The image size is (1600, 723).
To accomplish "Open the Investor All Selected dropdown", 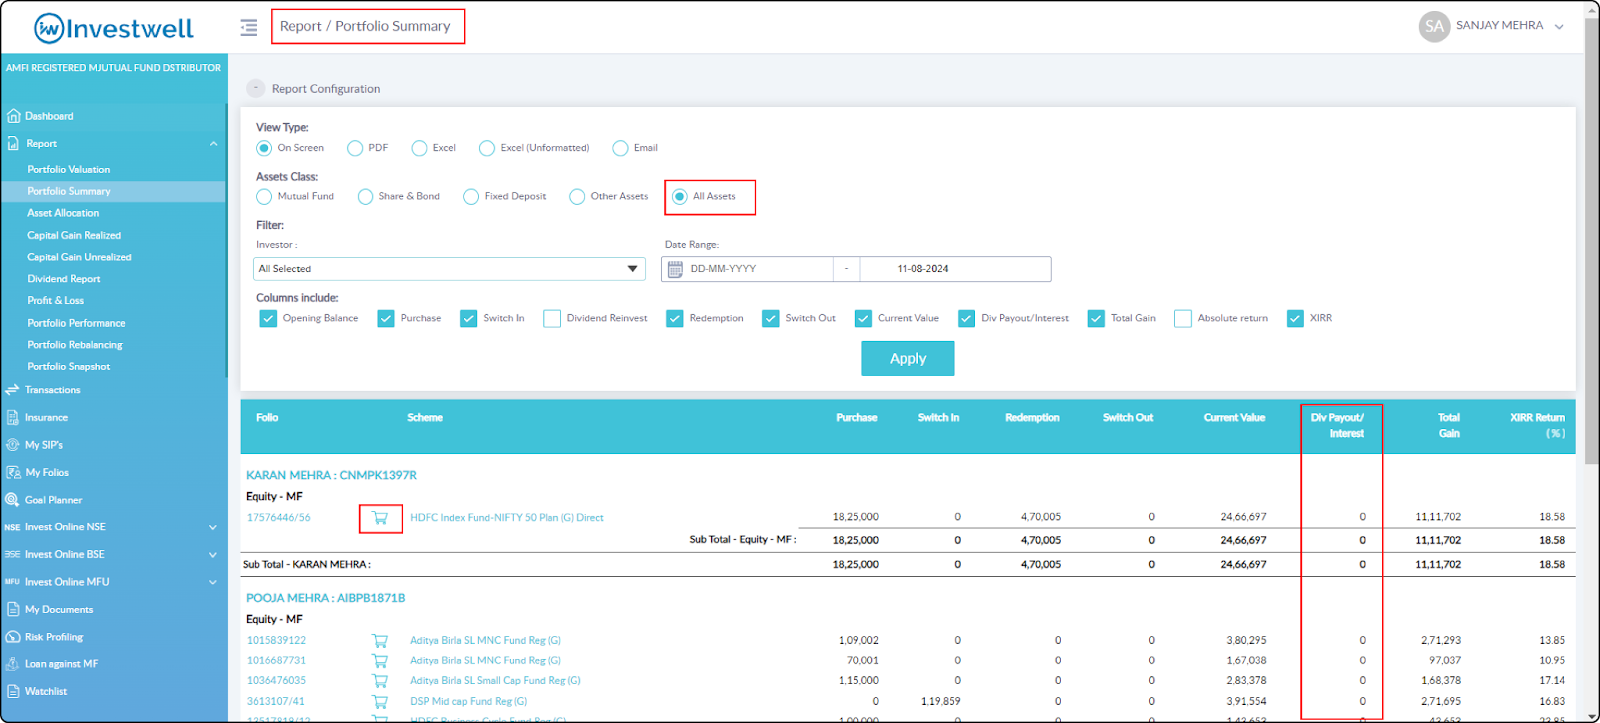I will [449, 269].
